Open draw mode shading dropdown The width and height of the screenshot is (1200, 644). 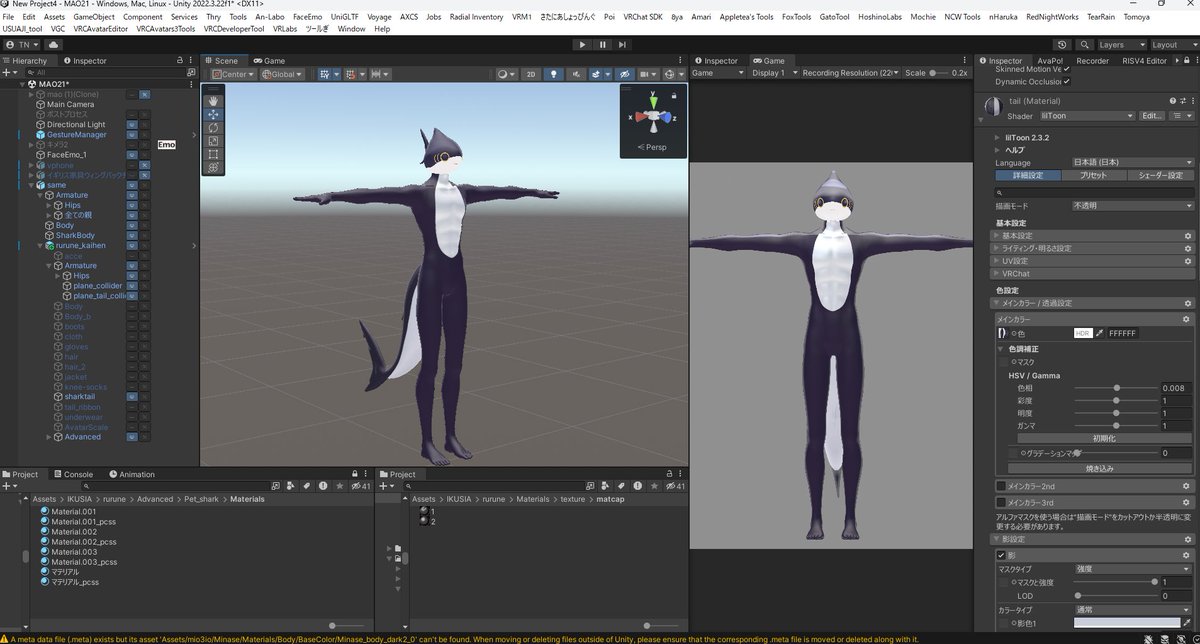click(506, 74)
